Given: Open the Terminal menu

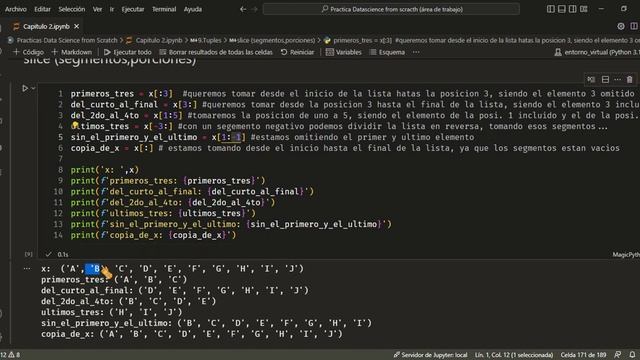Looking at the screenshot, I should click(164, 9).
